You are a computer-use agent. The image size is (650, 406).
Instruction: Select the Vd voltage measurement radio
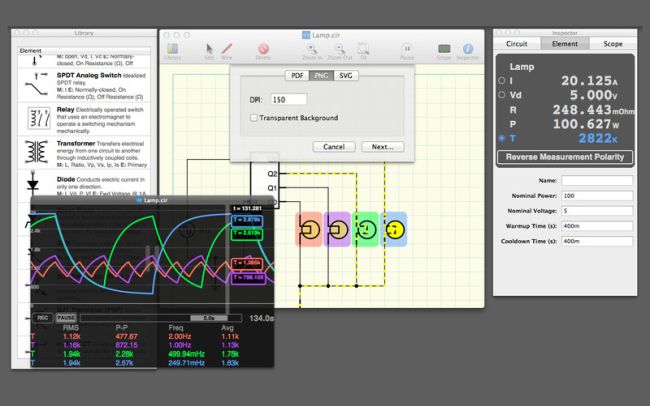502,95
